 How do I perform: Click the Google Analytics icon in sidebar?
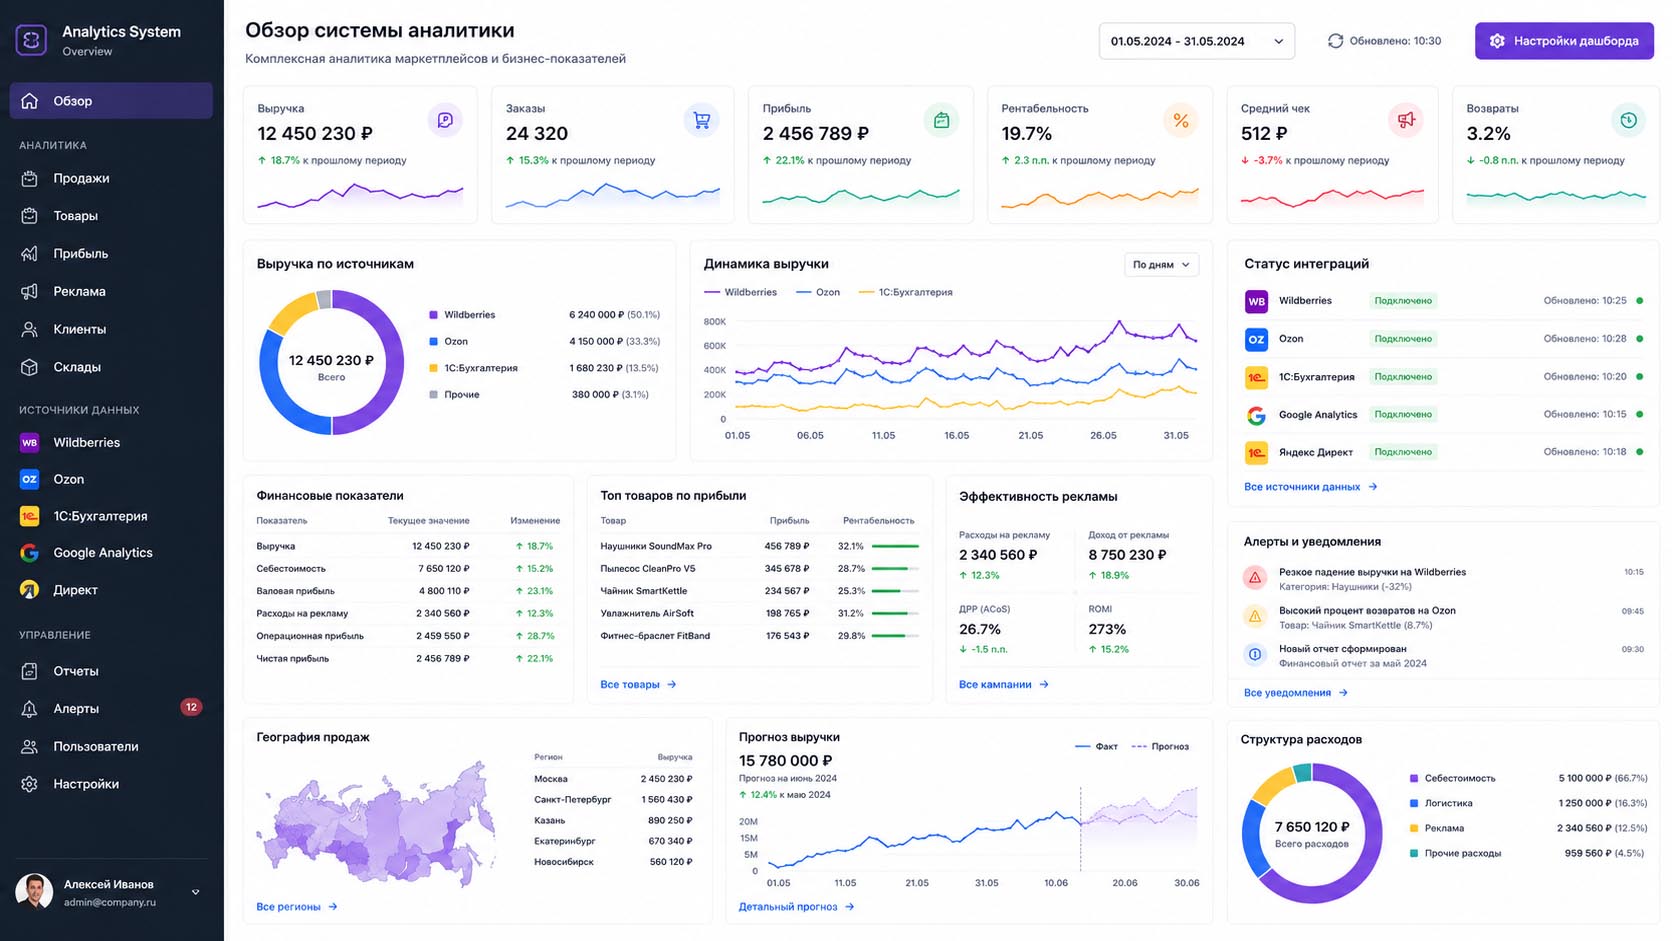(x=30, y=553)
